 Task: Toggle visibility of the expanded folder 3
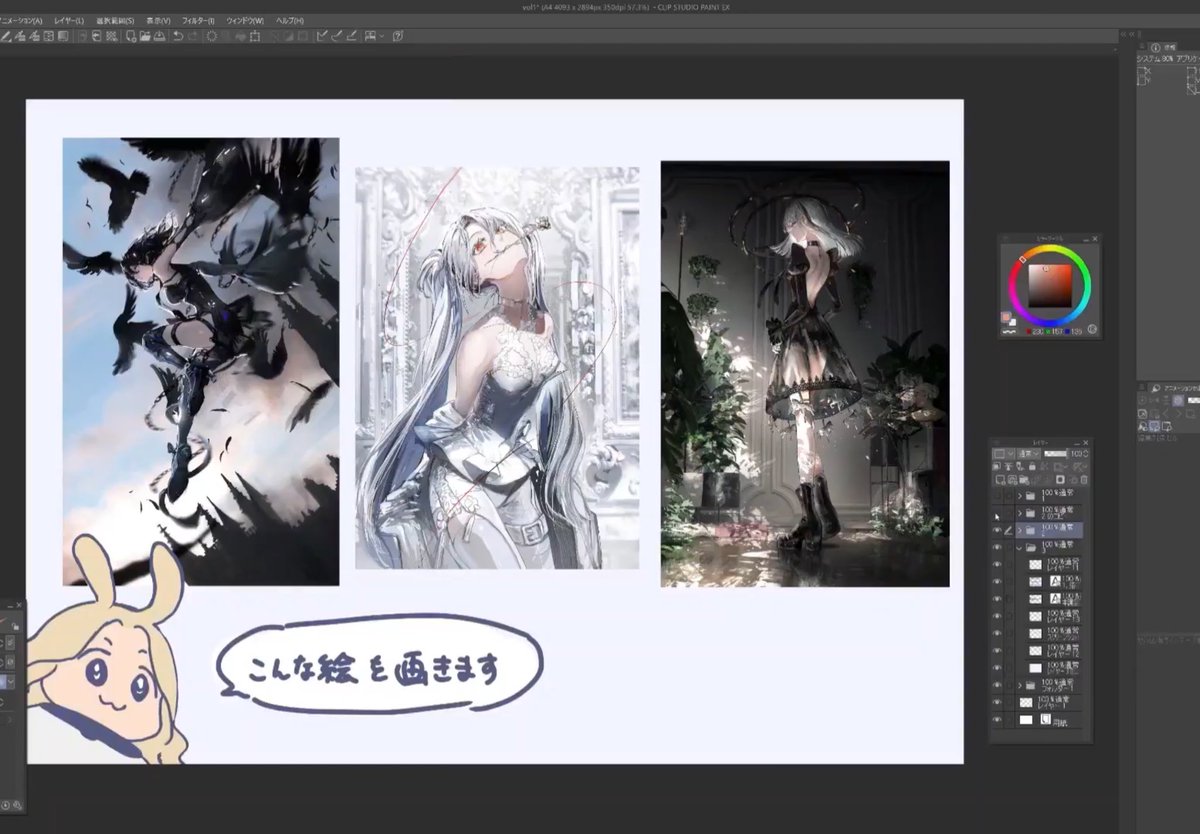click(997, 548)
